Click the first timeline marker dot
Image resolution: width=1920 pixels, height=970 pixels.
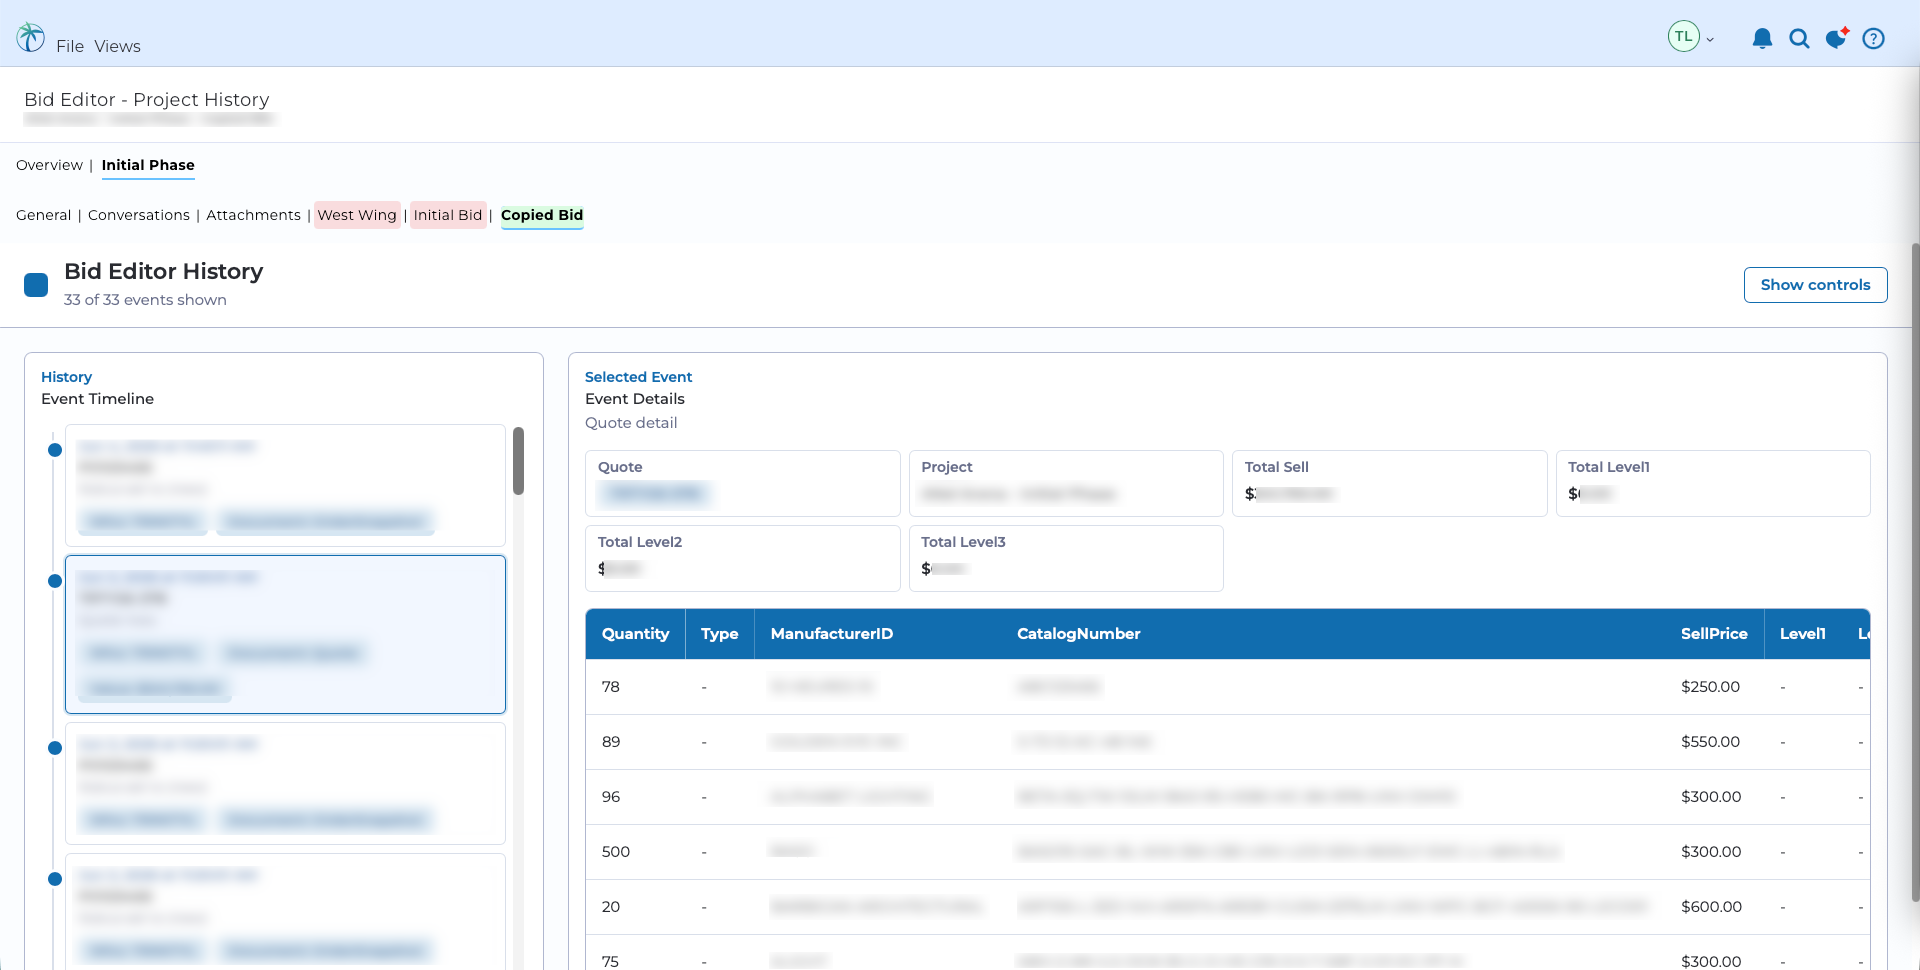pos(55,450)
